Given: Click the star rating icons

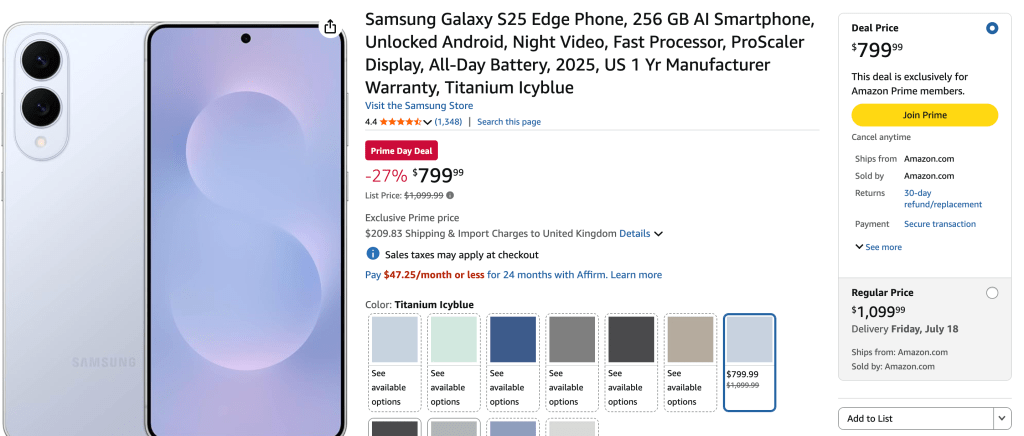Looking at the screenshot, I should [400, 122].
